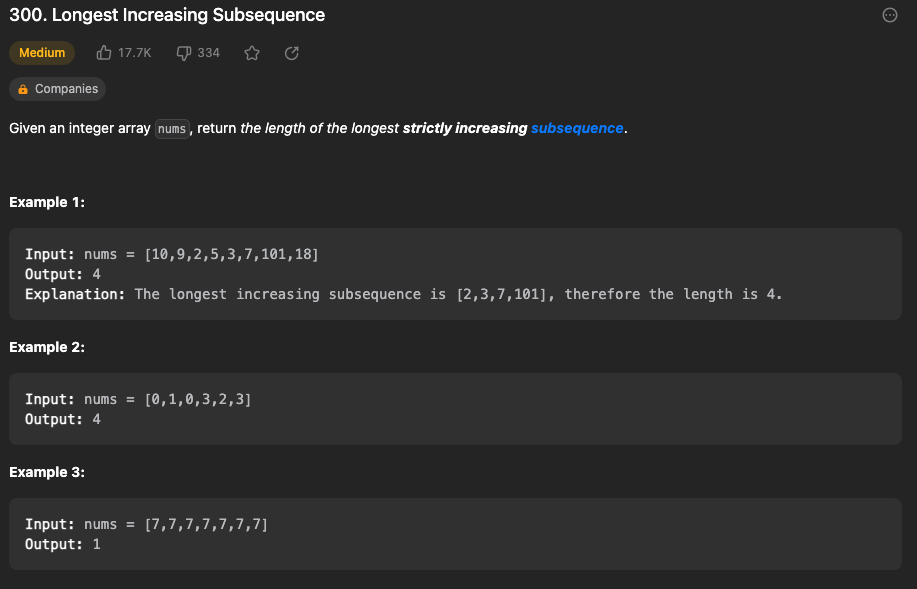Click the lock icon beside Companies
917x589 pixels.
click(x=23, y=89)
